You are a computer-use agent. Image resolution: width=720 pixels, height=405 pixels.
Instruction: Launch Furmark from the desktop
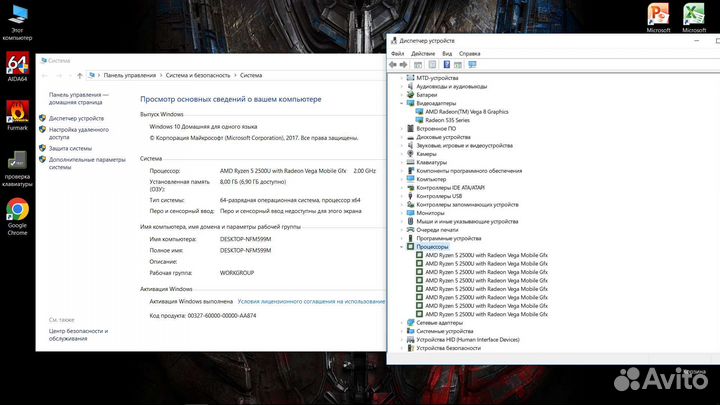pyautogui.click(x=17, y=115)
